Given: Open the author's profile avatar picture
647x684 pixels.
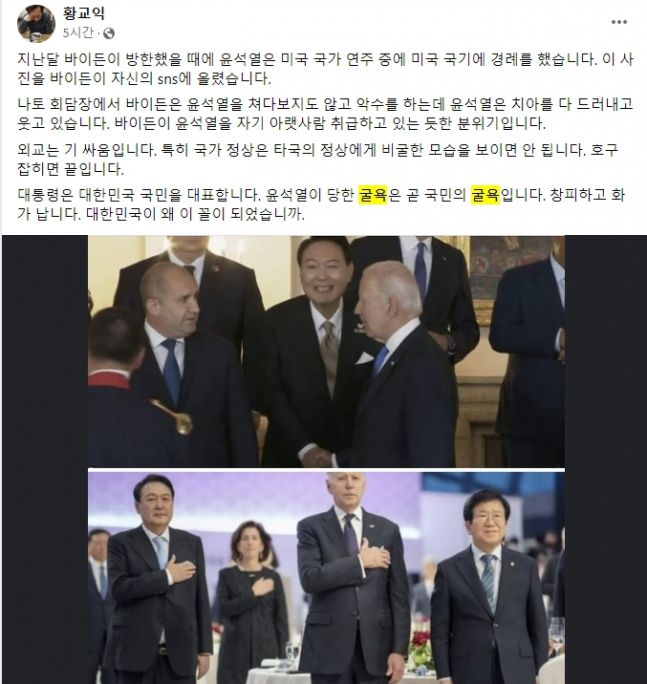Looking at the screenshot, I should point(36,23).
